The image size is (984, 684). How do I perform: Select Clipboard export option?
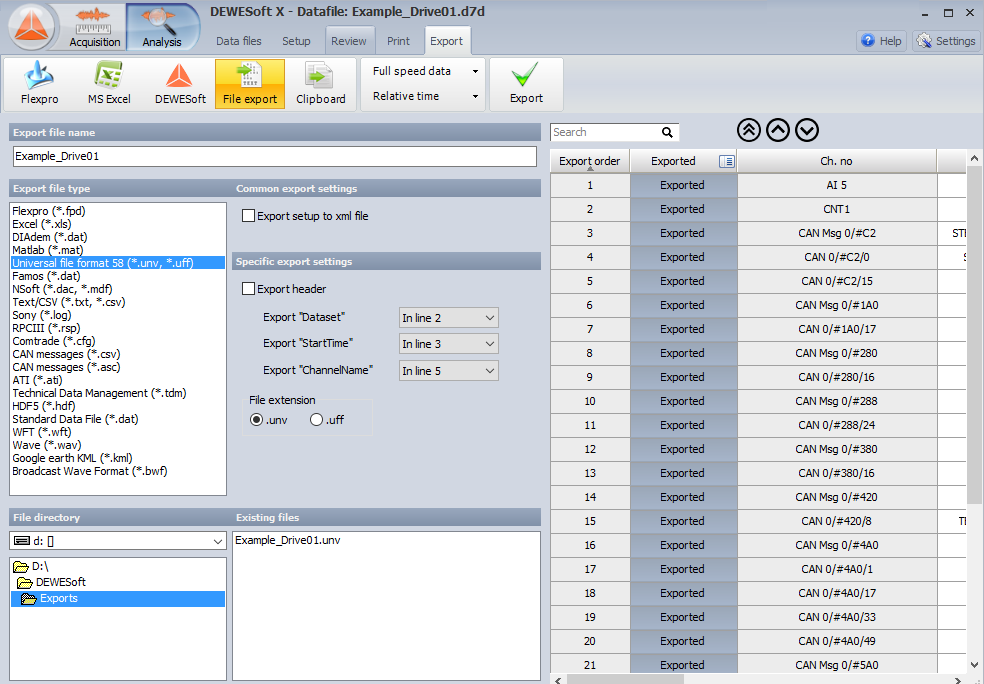pyautogui.click(x=321, y=83)
